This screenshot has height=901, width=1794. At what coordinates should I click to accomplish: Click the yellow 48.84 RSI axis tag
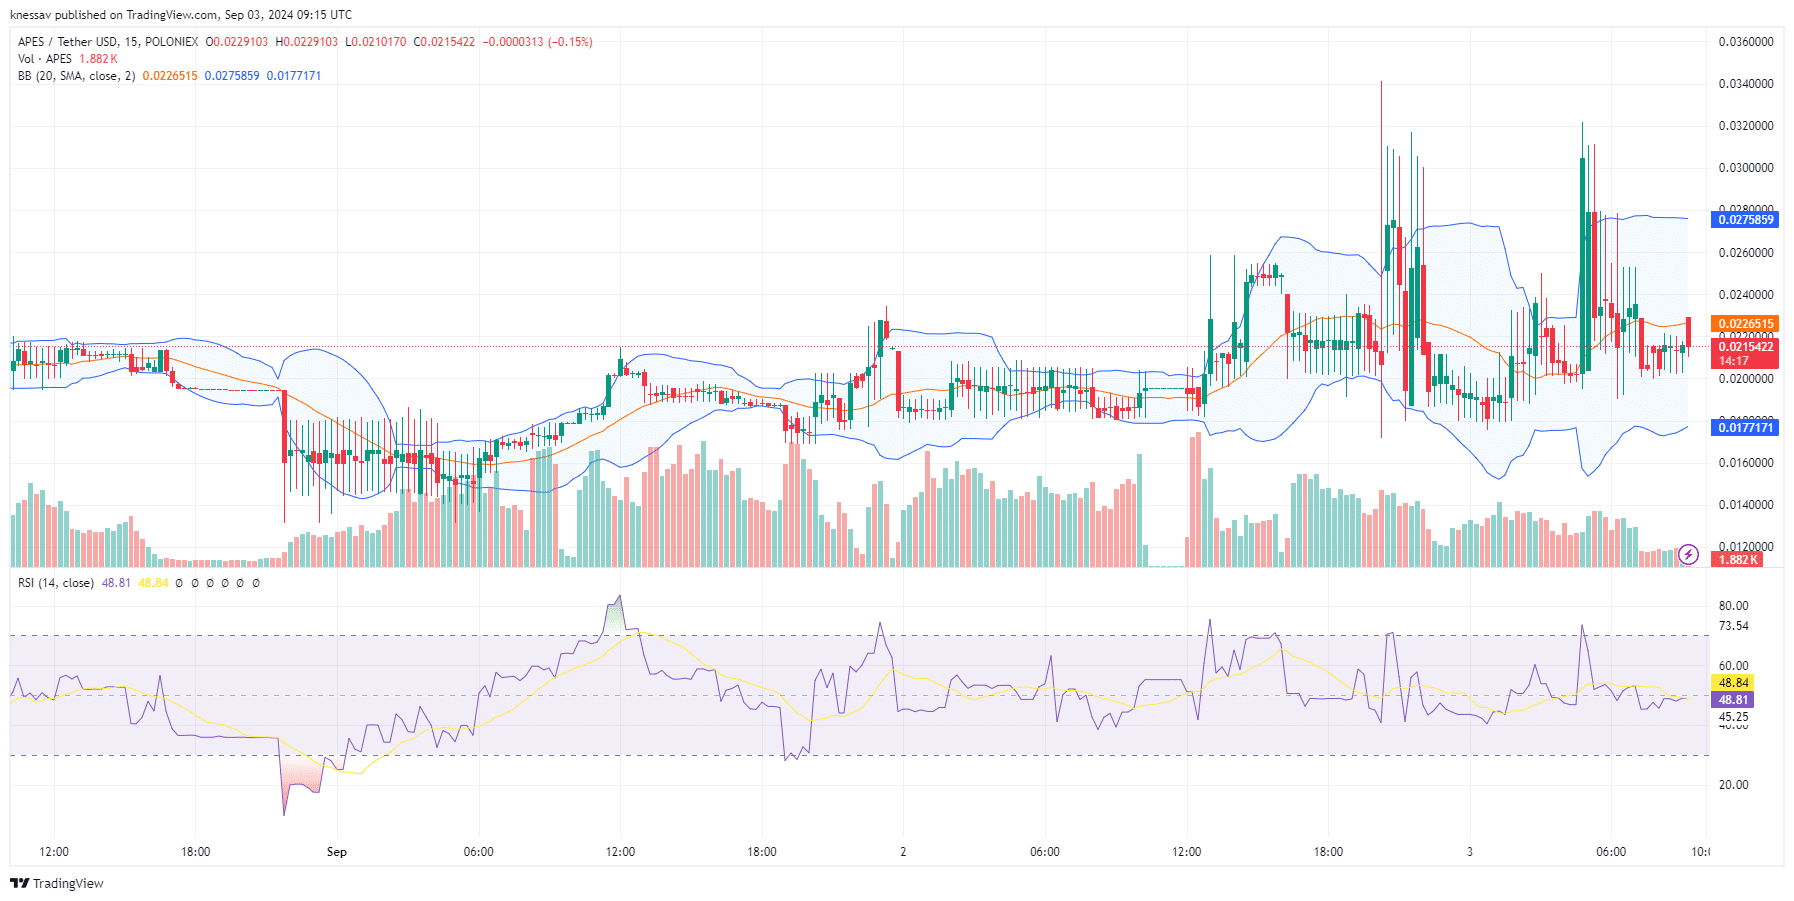[x=1732, y=683]
